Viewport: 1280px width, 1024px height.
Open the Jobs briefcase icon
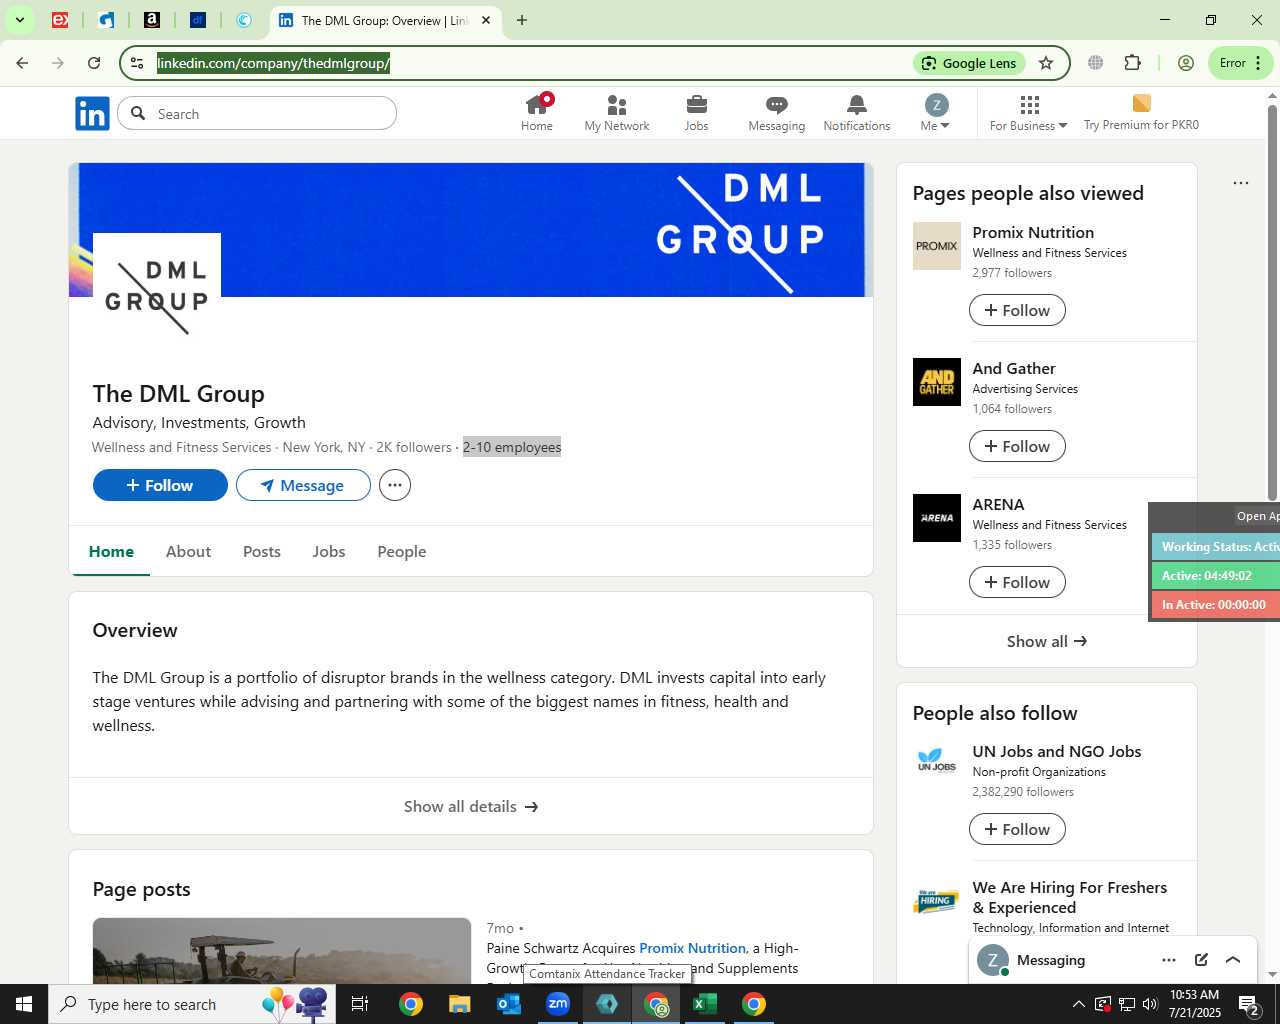point(697,113)
